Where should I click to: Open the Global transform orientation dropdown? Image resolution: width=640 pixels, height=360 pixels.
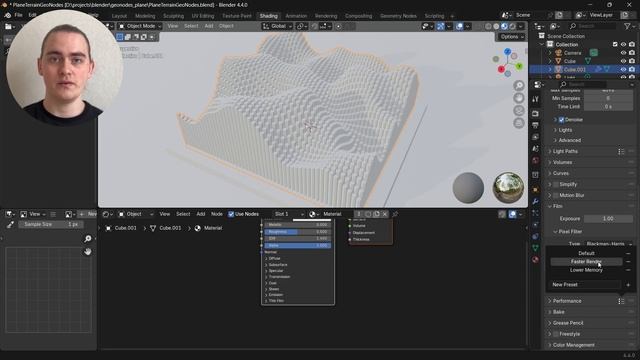278,26
